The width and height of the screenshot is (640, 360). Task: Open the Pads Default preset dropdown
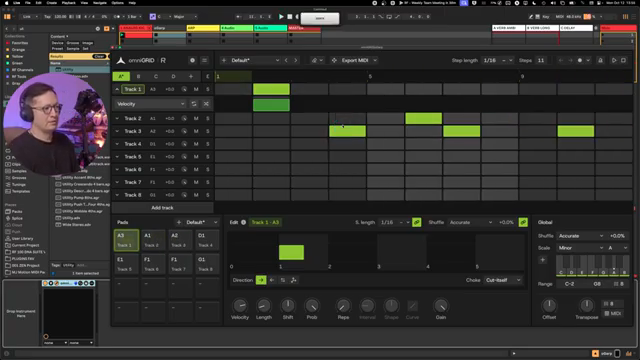[202, 222]
